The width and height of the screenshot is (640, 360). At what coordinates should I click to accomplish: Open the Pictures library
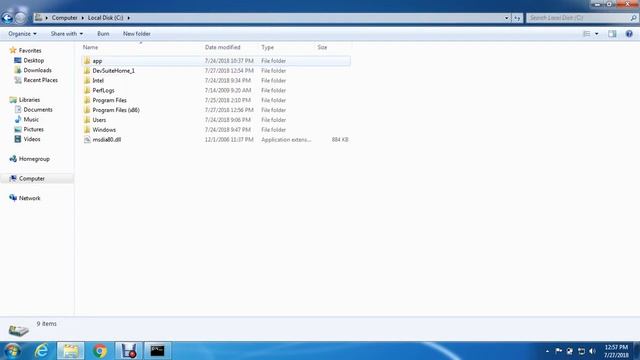(33, 129)
